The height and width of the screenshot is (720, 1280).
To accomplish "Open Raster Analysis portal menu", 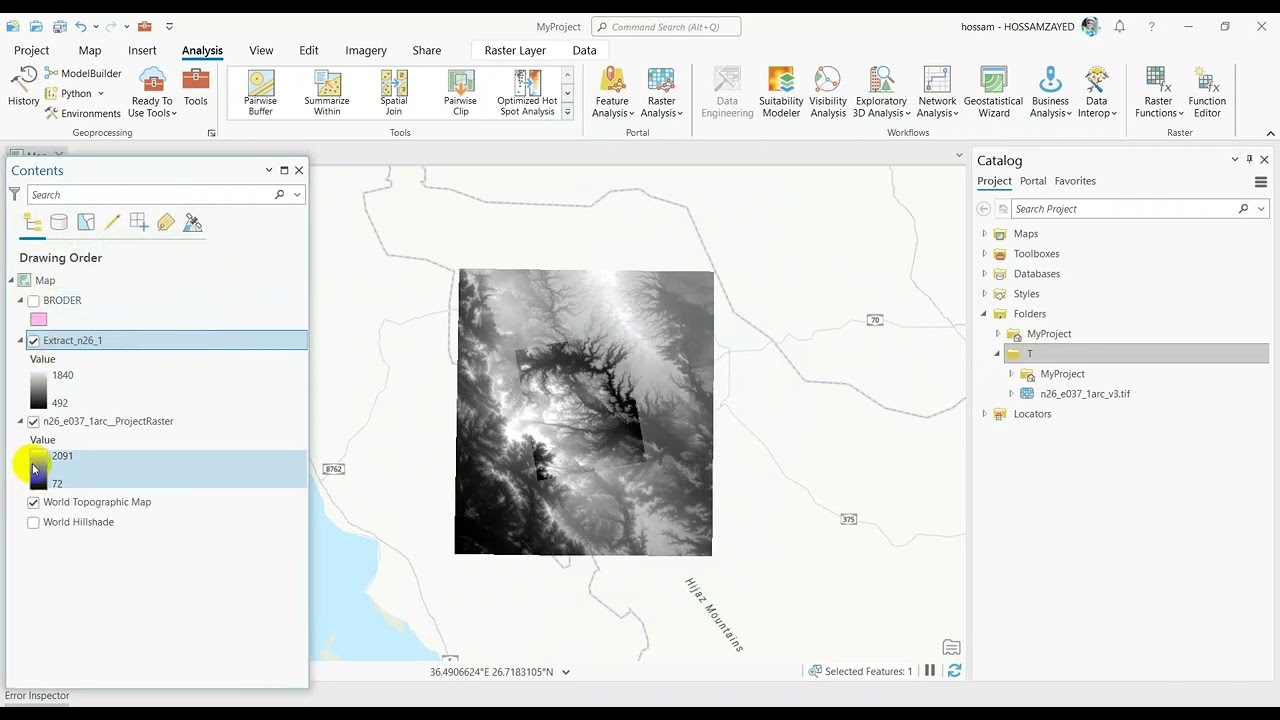I will [x=662, y=92].
